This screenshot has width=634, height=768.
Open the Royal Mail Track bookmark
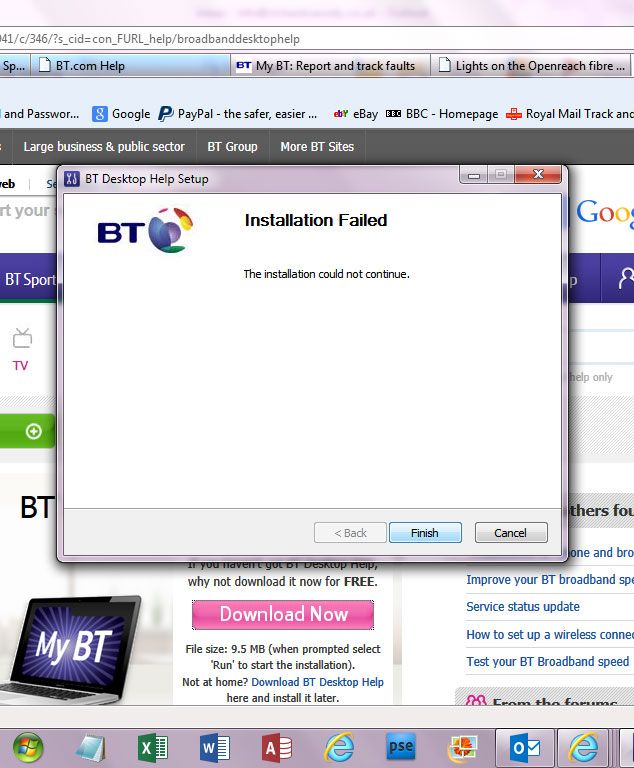570,114
